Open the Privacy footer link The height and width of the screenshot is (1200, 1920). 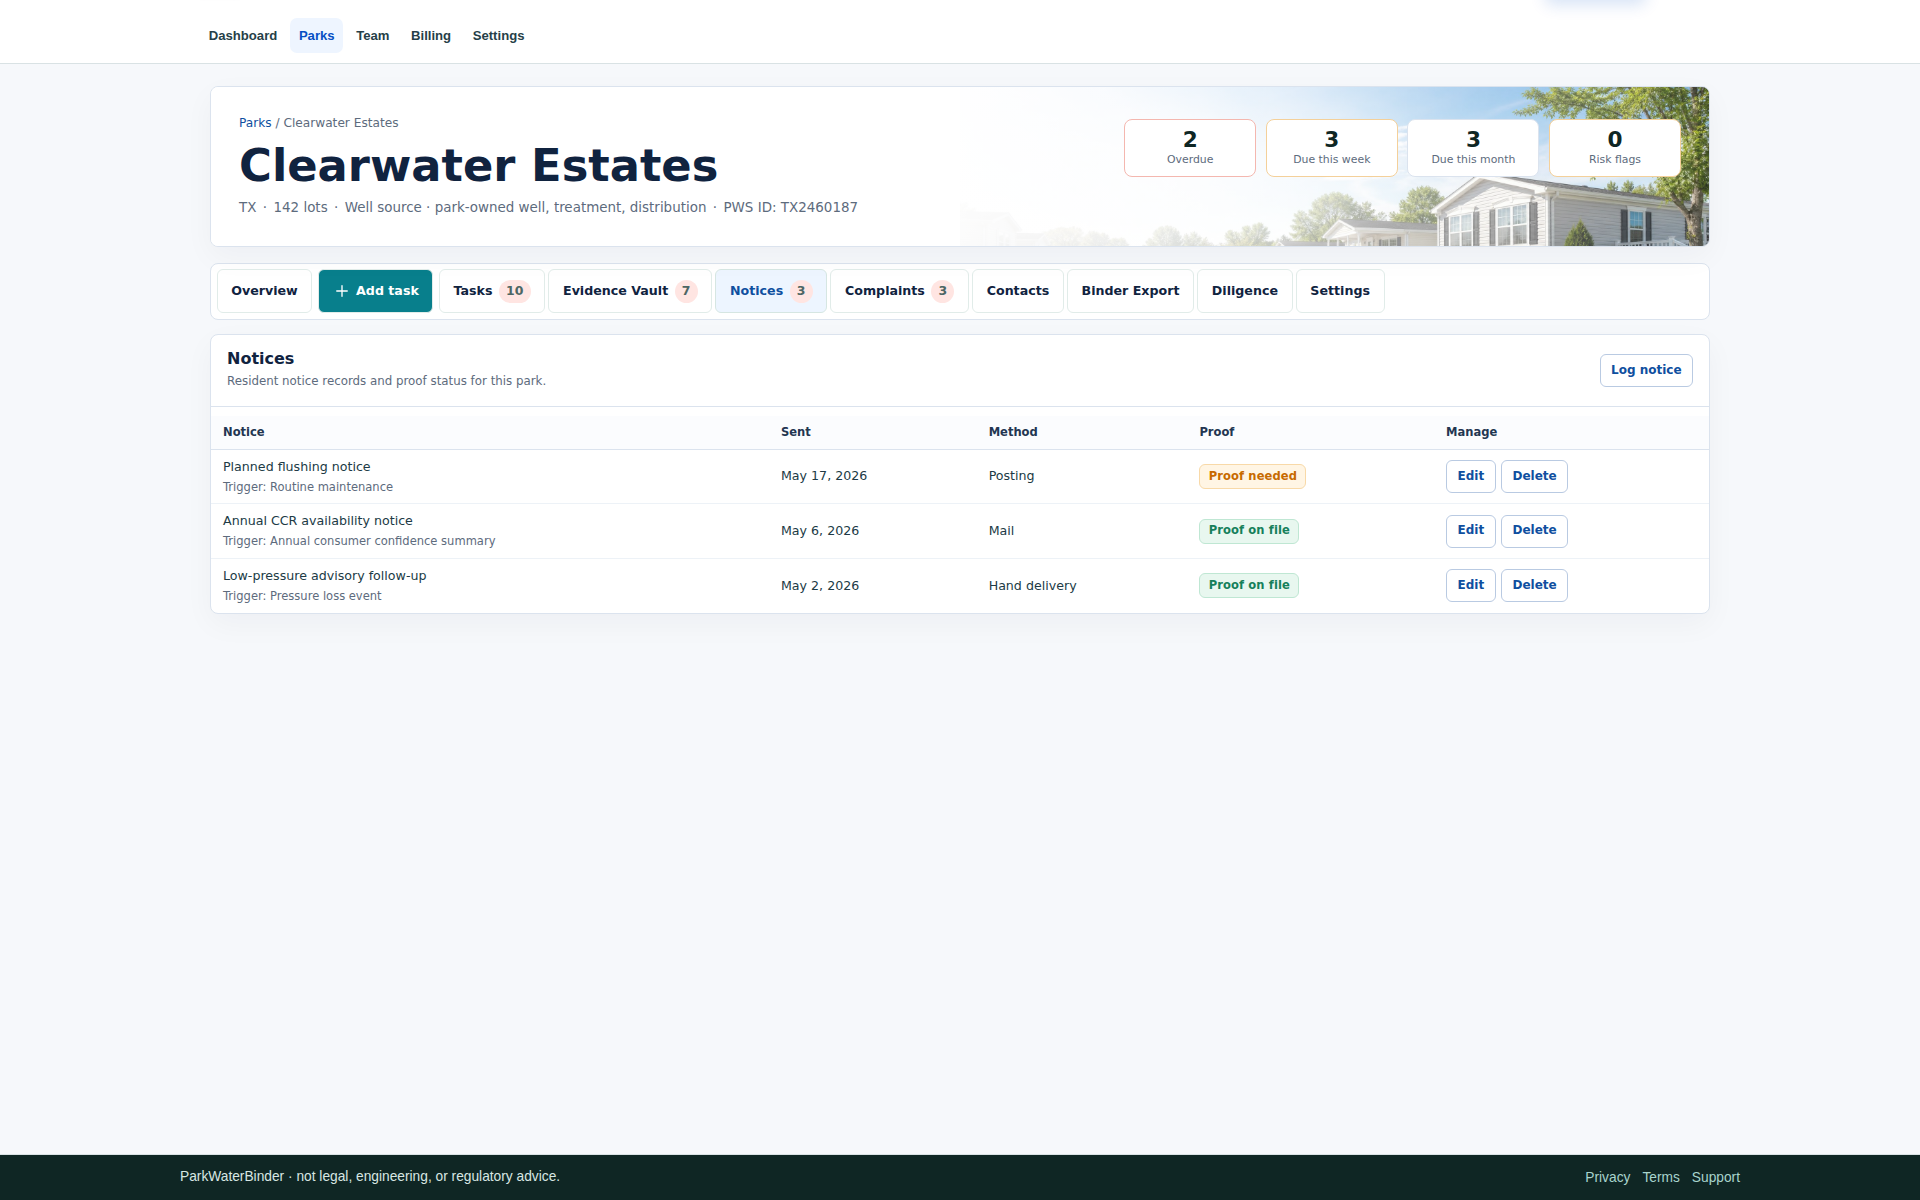1606,1177
